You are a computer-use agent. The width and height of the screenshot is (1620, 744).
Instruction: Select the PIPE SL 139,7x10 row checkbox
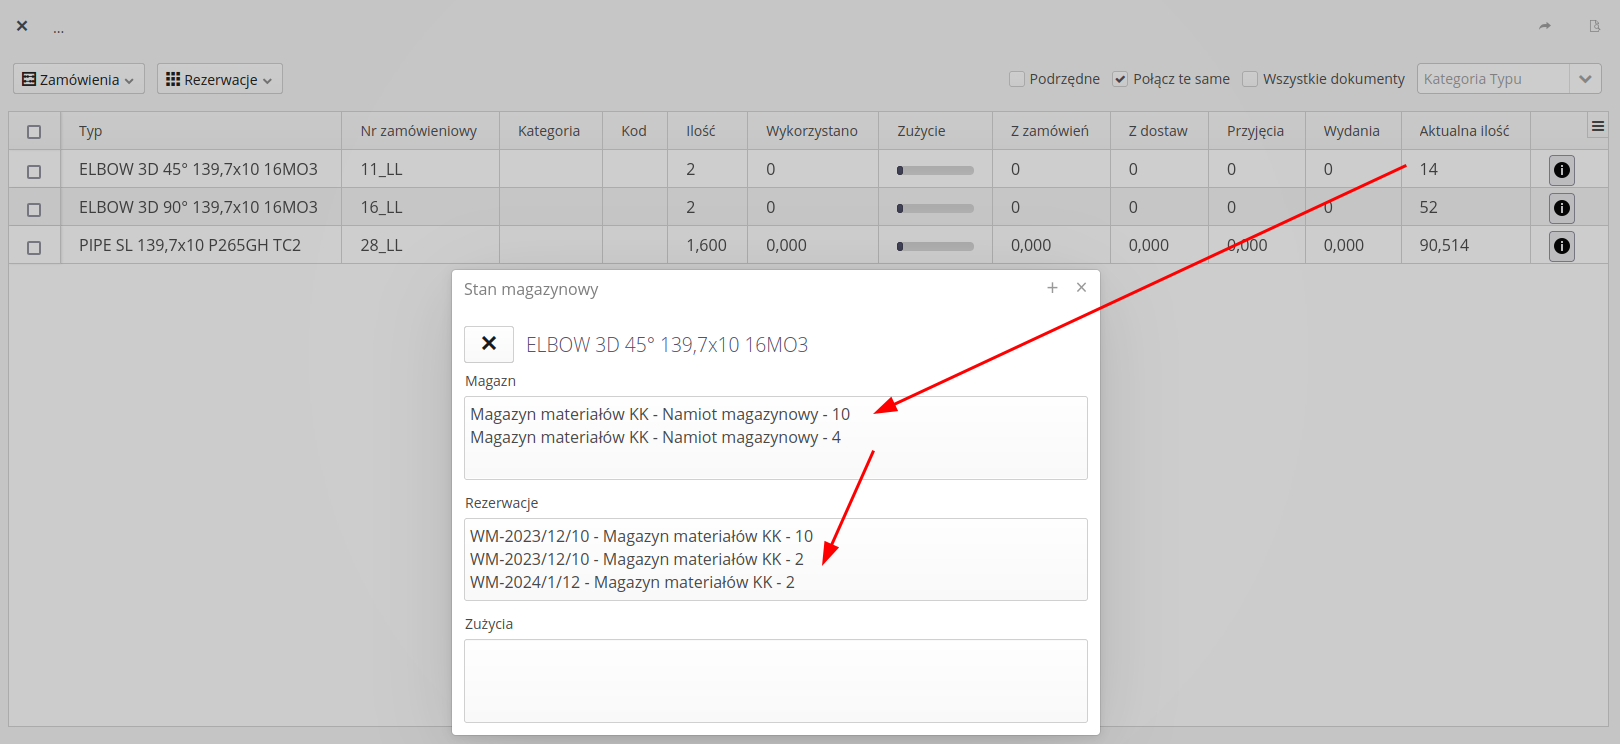click(34, 247)
